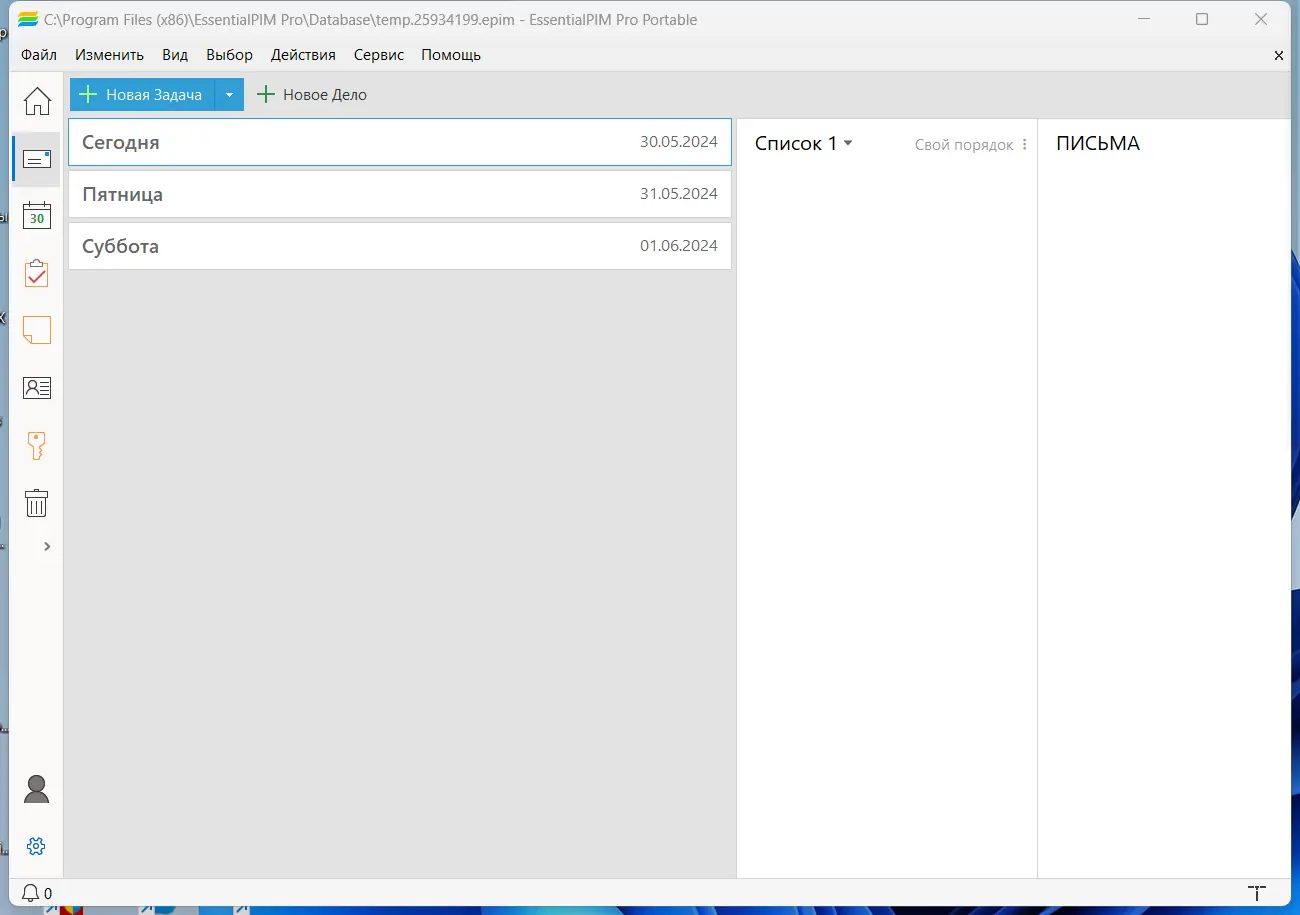Click the reminders bell in status bar
The width and height of the screenshot is (1300, 915).
pos(31,893)
